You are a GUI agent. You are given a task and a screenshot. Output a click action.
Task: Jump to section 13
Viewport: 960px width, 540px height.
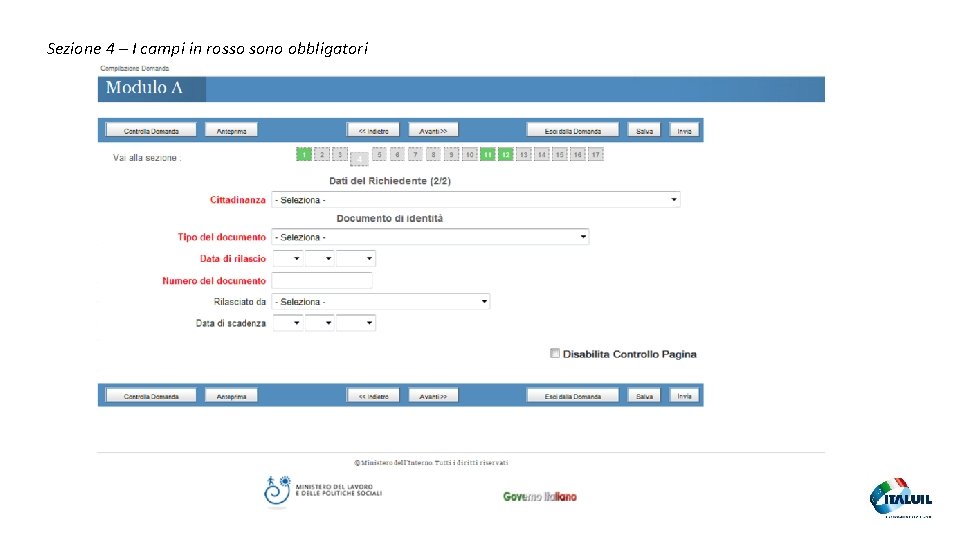point(523,154)
